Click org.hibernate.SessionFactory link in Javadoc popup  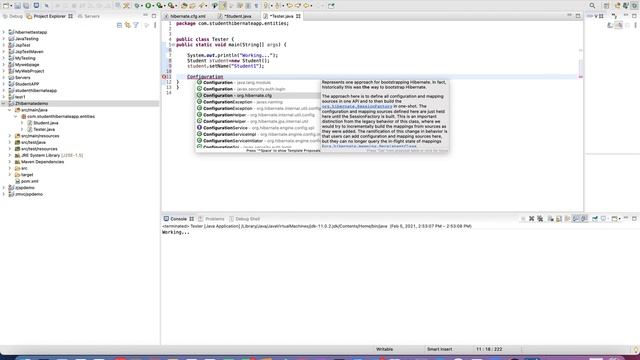[357, 106]
